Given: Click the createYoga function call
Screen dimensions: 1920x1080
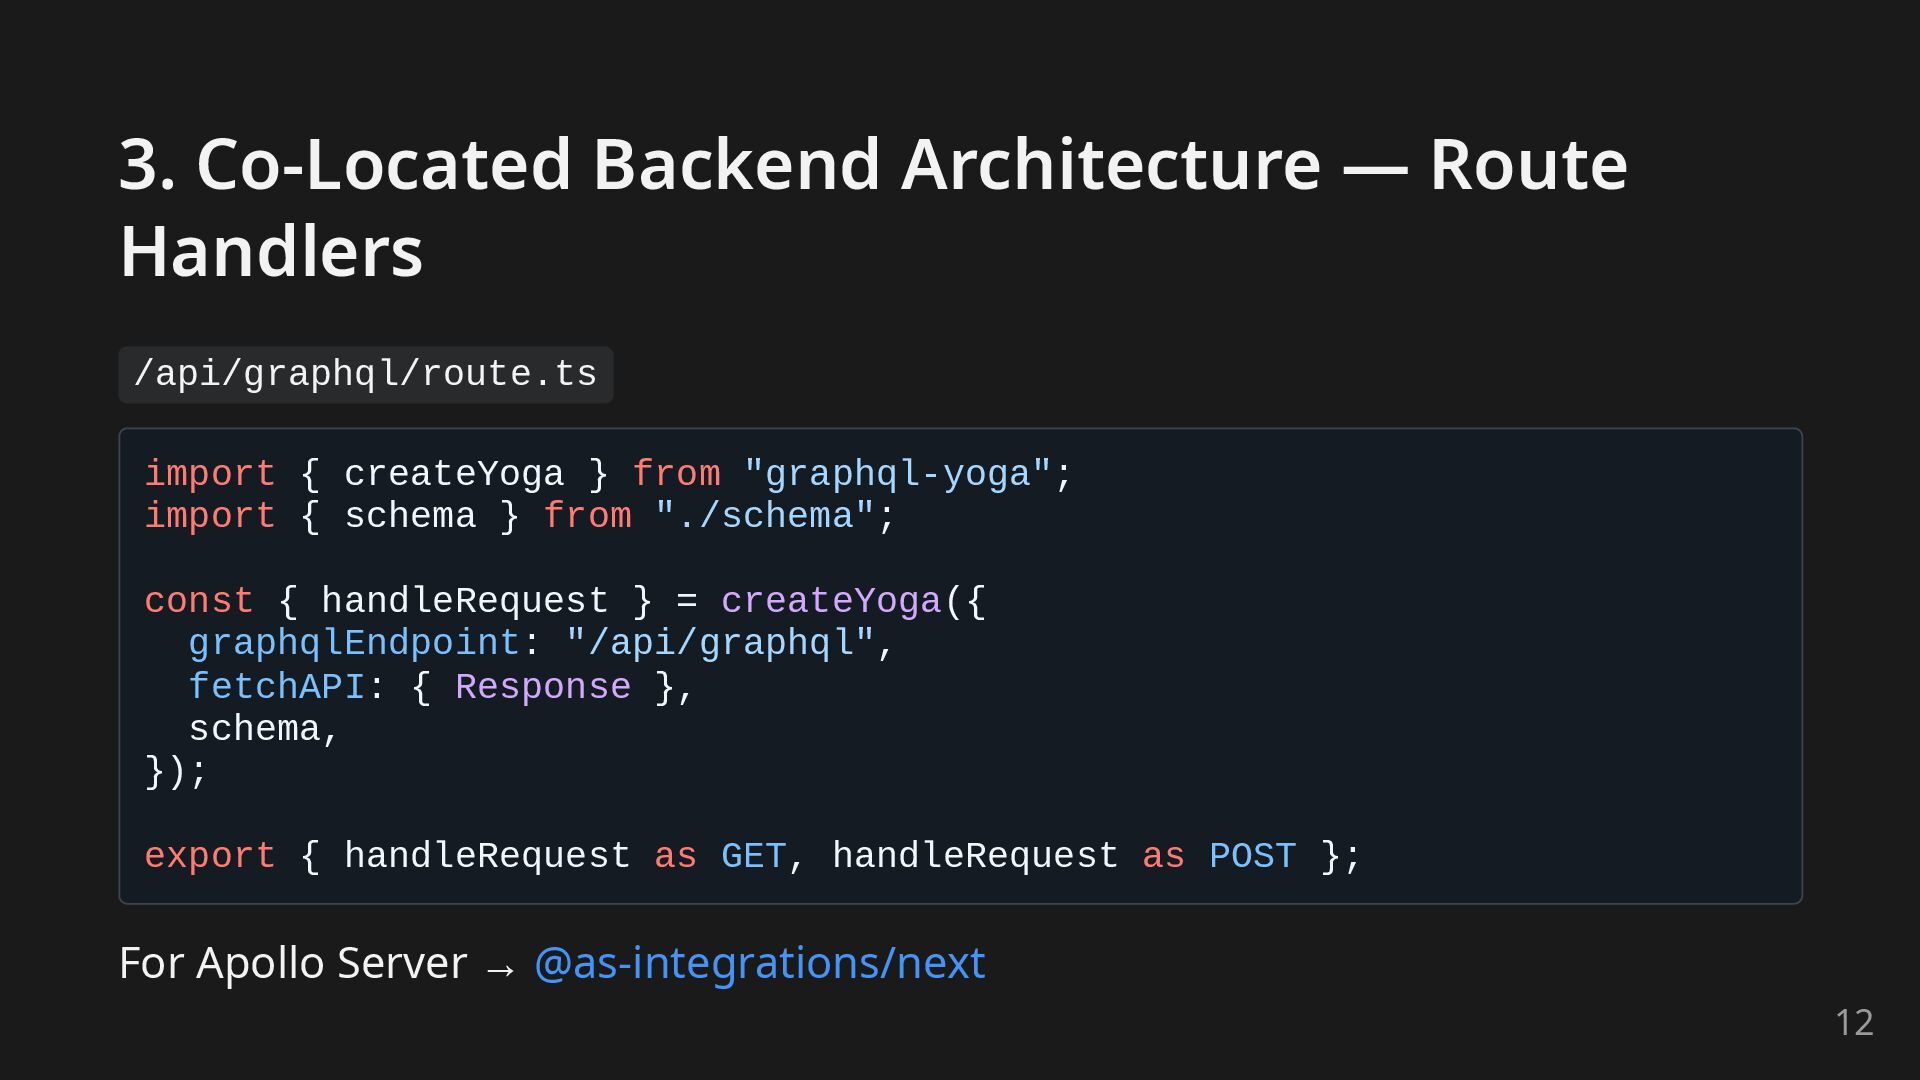Looking at the screenshot, I should click(831, 601).
